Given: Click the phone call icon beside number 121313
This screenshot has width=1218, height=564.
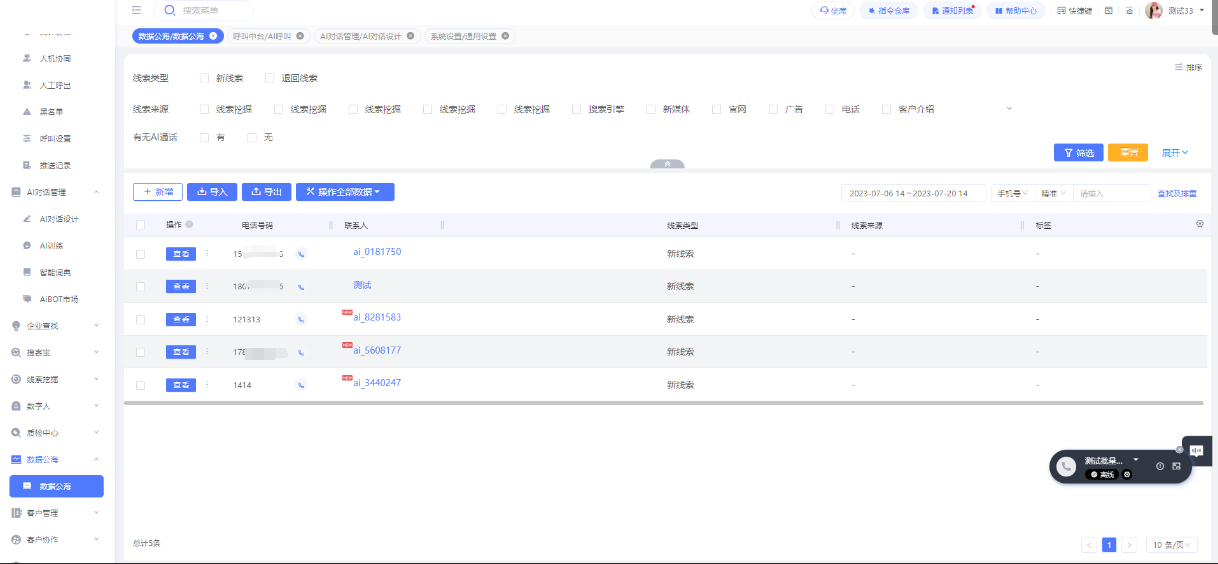Looking at the screenshot, I should pos(301,319).
